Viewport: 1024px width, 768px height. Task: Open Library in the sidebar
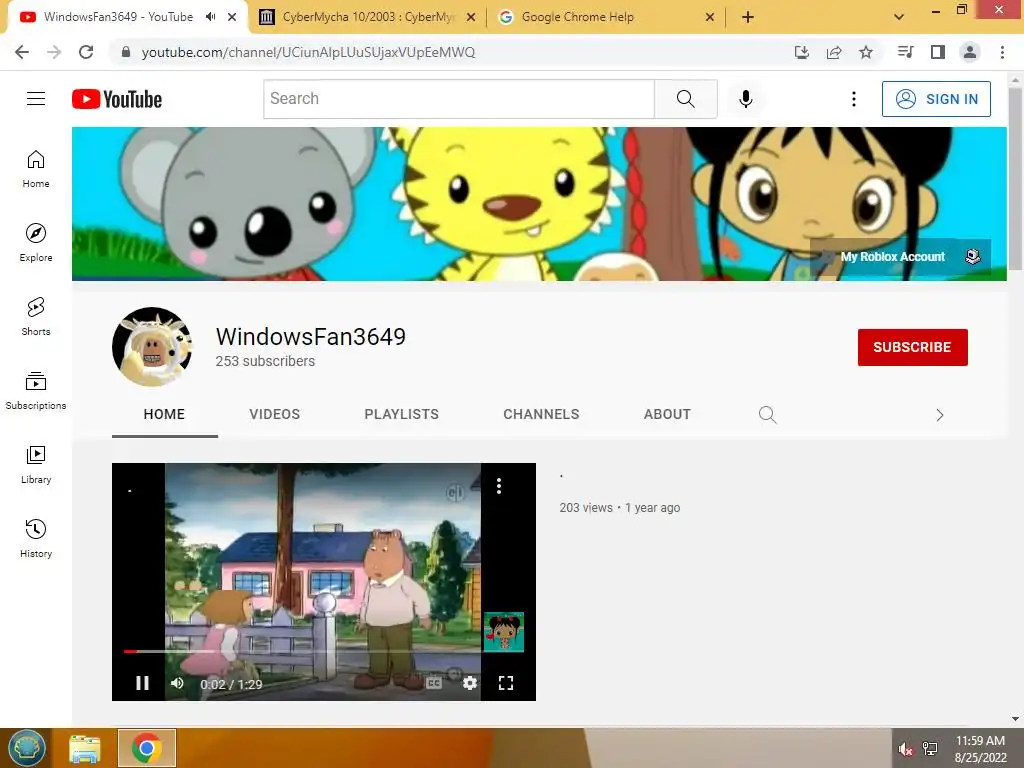tap(36, 464)
